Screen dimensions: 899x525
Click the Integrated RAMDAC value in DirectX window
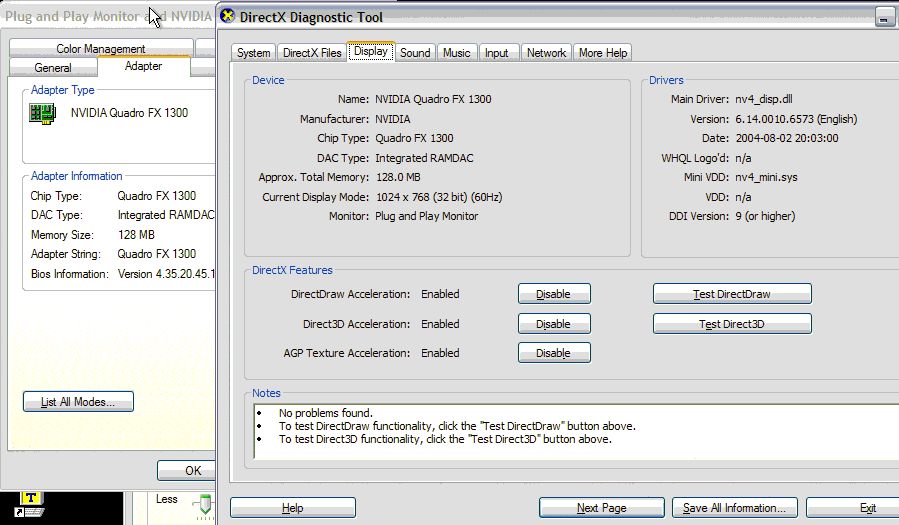click(424, 158)
